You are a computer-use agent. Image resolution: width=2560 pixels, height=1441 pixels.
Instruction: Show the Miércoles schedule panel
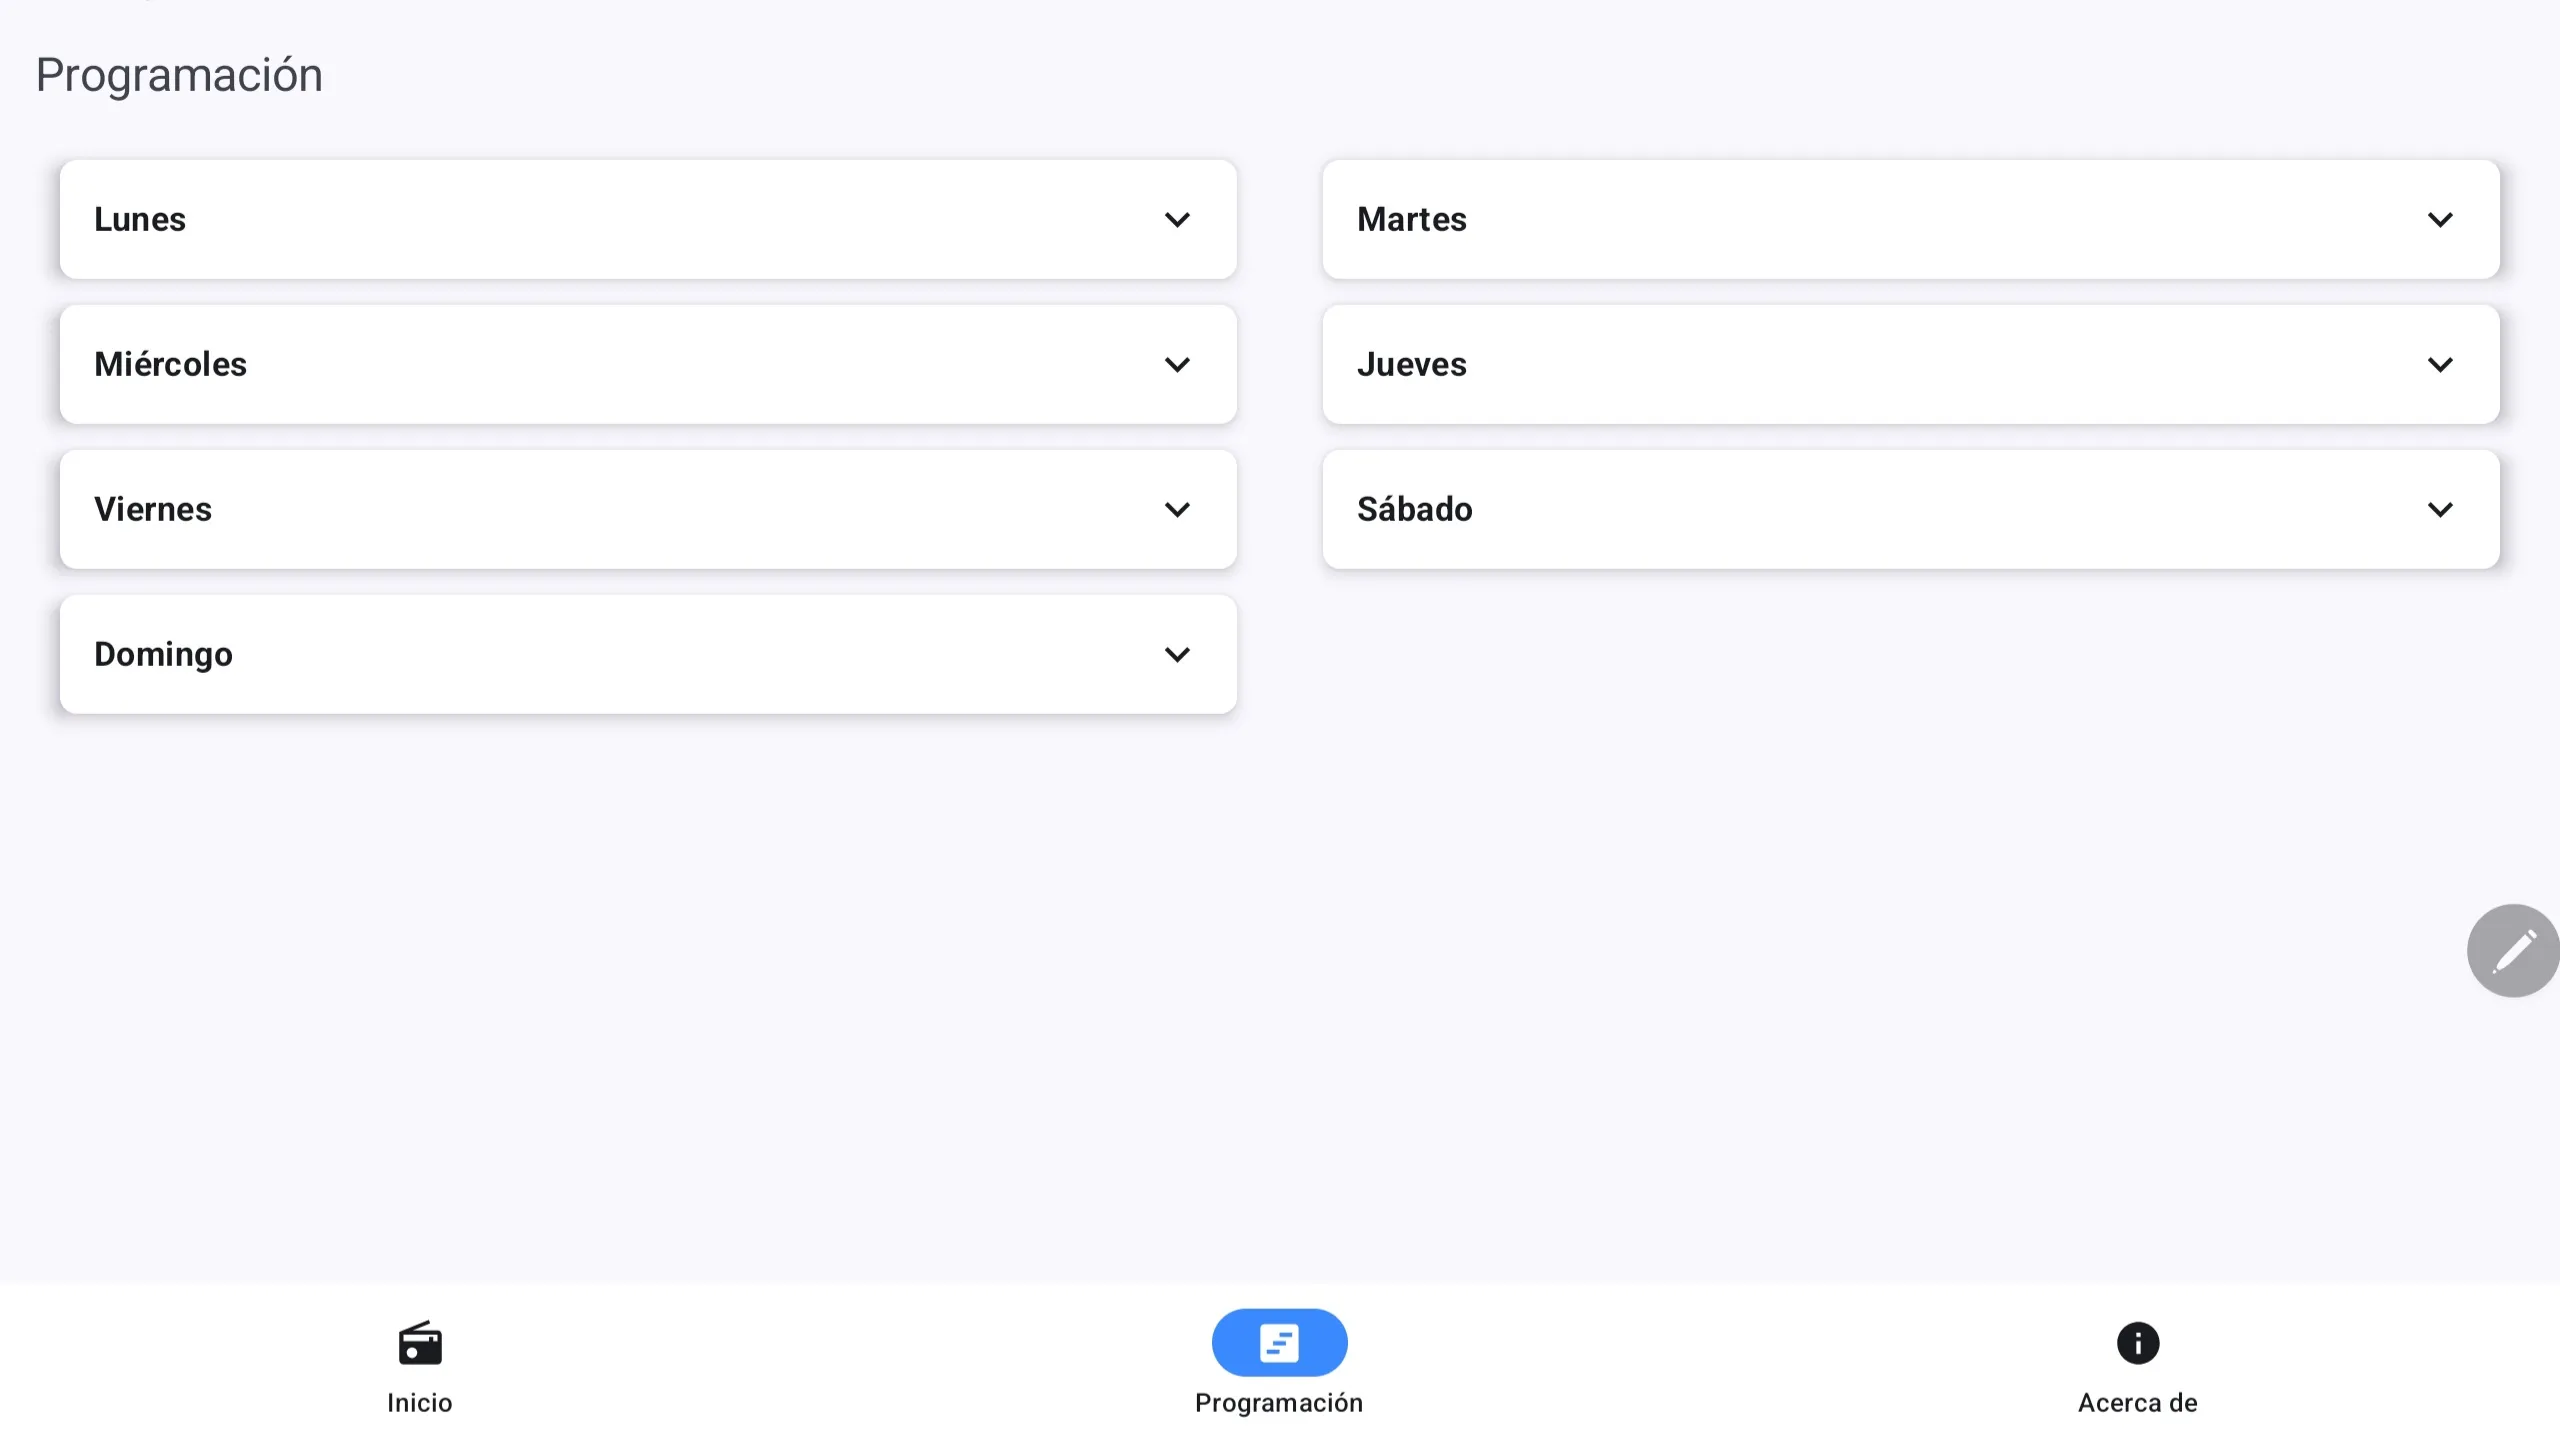tap(600, 365)
